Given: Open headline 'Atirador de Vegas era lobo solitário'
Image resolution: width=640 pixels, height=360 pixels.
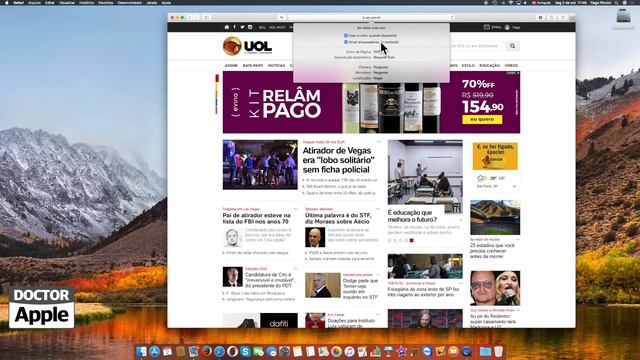Looking at the screenshot, I should (x=338, y=160).
